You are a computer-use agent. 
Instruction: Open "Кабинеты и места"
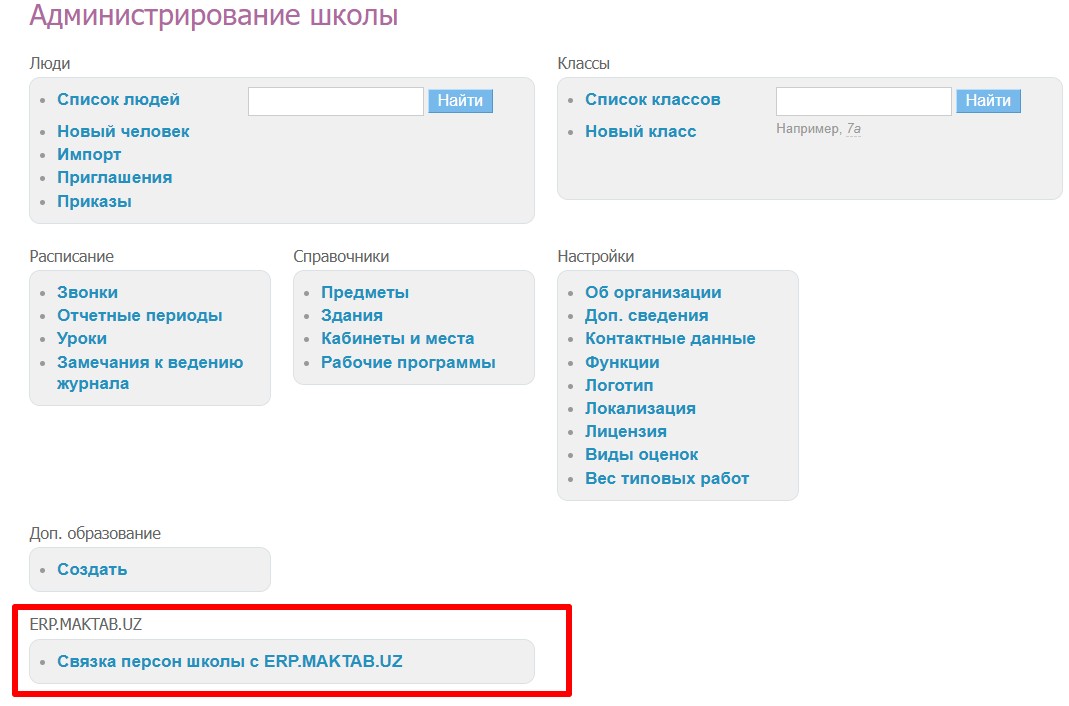tap(395, 338)
